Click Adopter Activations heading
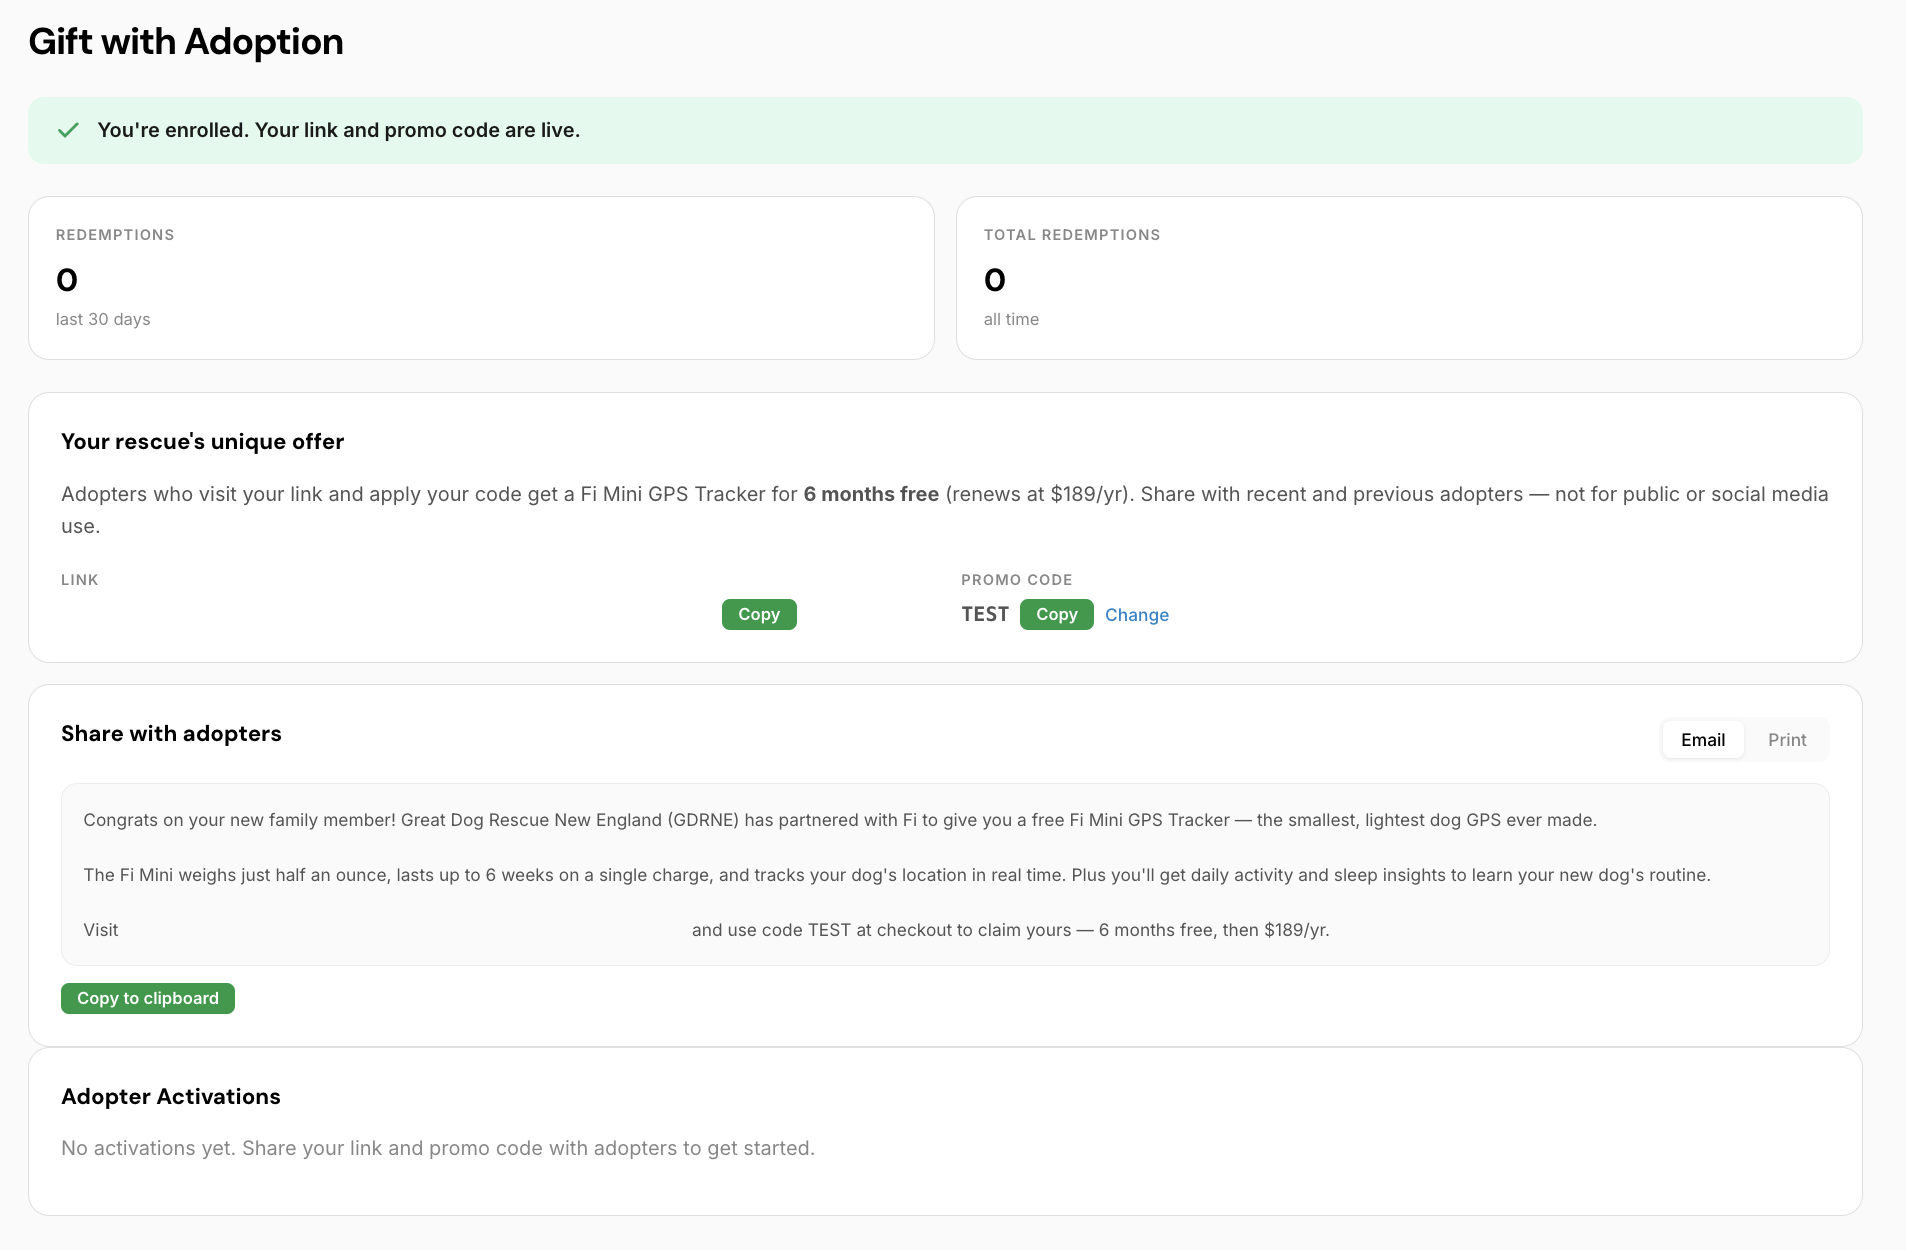This screenshot has width=1906, height=1250. tap(171, 1097)
